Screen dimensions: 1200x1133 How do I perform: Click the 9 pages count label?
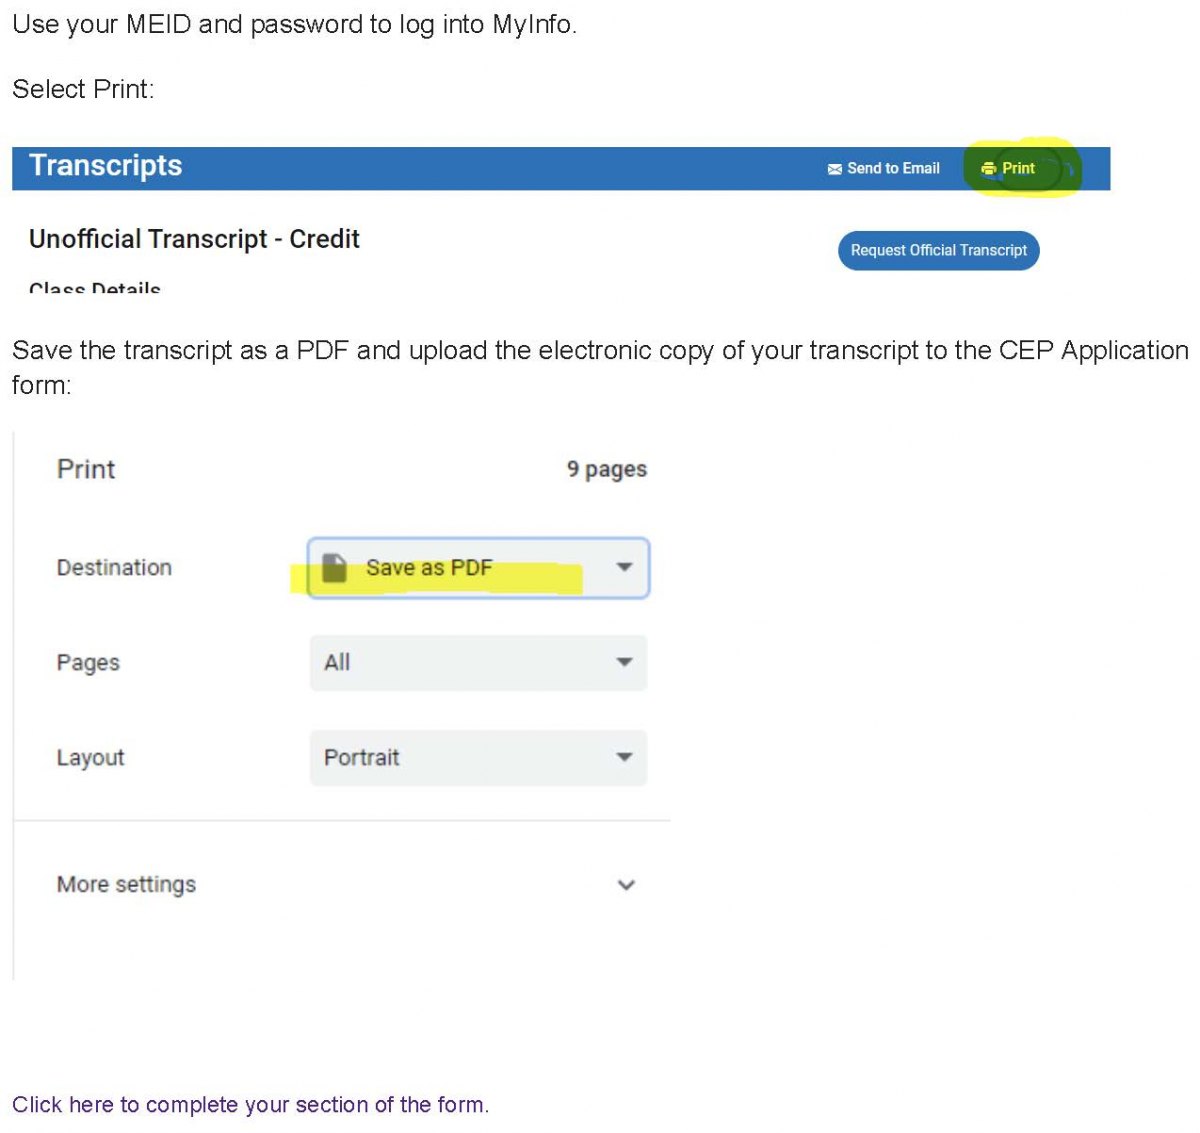607,469
